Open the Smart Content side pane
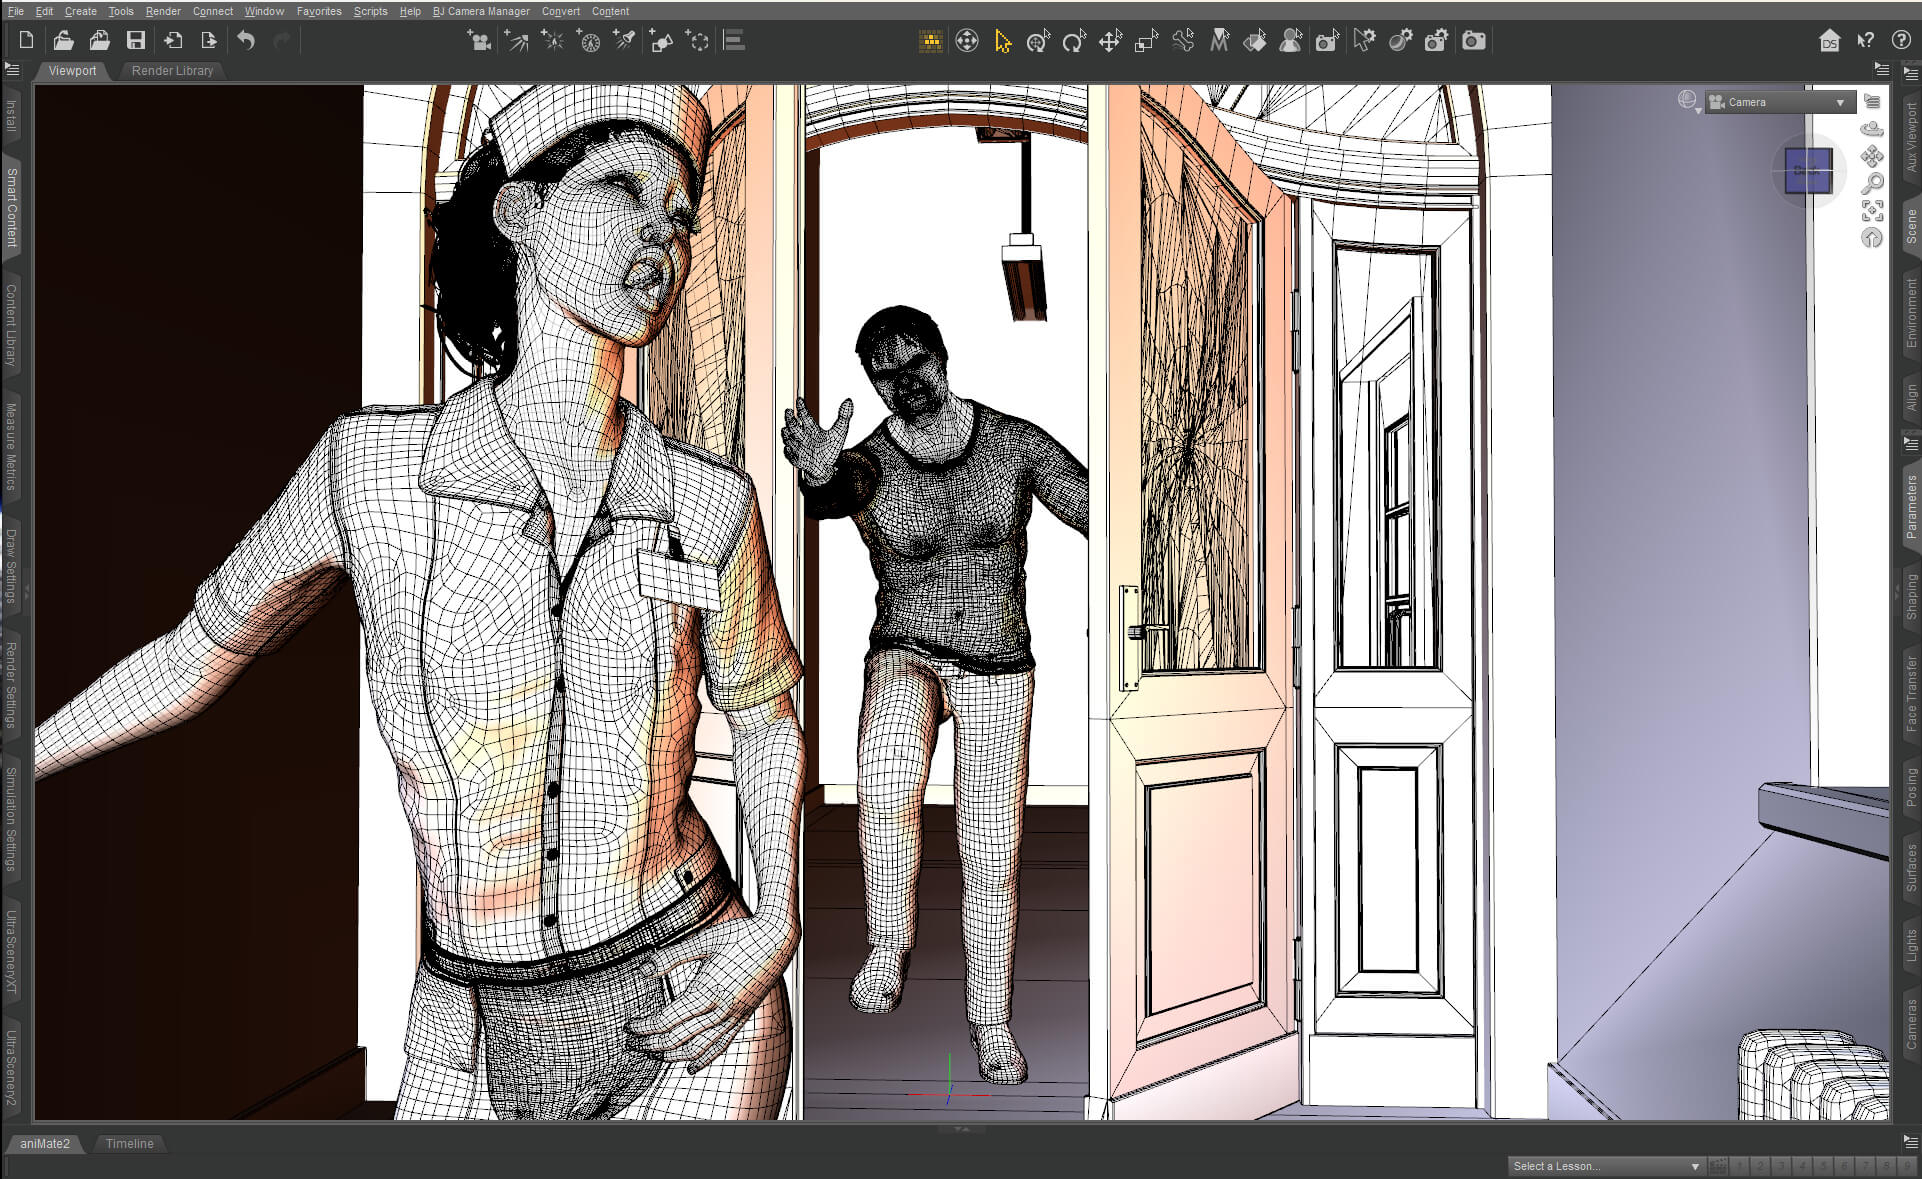1922x1179 pixels. point(11,207)
